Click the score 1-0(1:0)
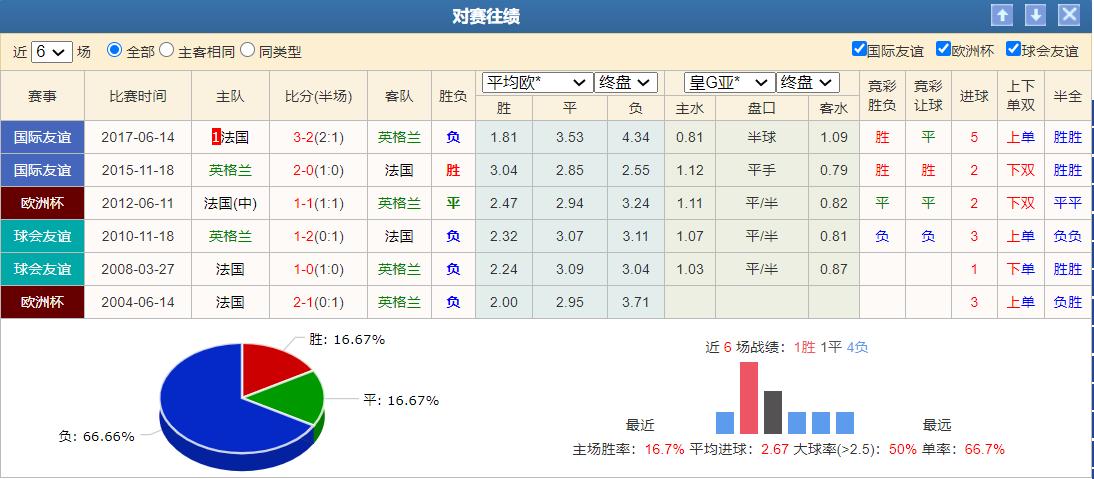 pos(318,269)
